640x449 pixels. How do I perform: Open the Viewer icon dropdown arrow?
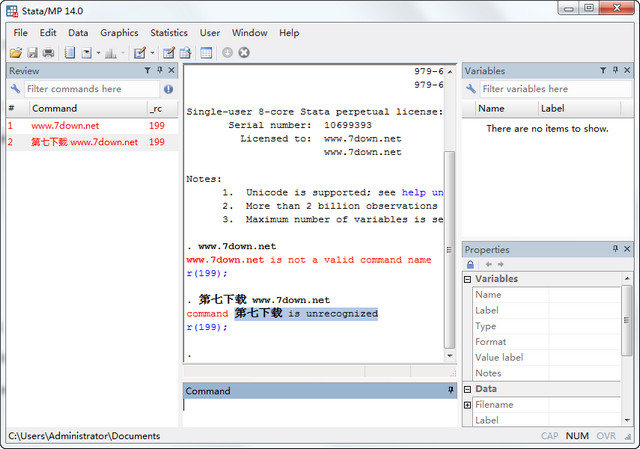click(98, 53)
